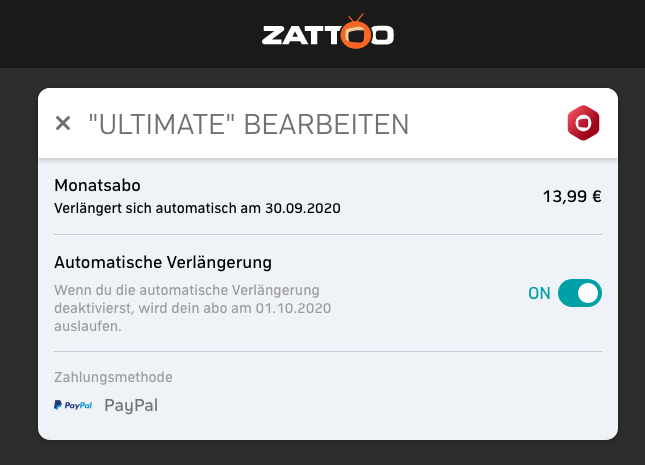Image resolution: width=645 pixels, height=465 pixels.
Task: Click the ZATT letters of the logo
Action: (302, 35)
